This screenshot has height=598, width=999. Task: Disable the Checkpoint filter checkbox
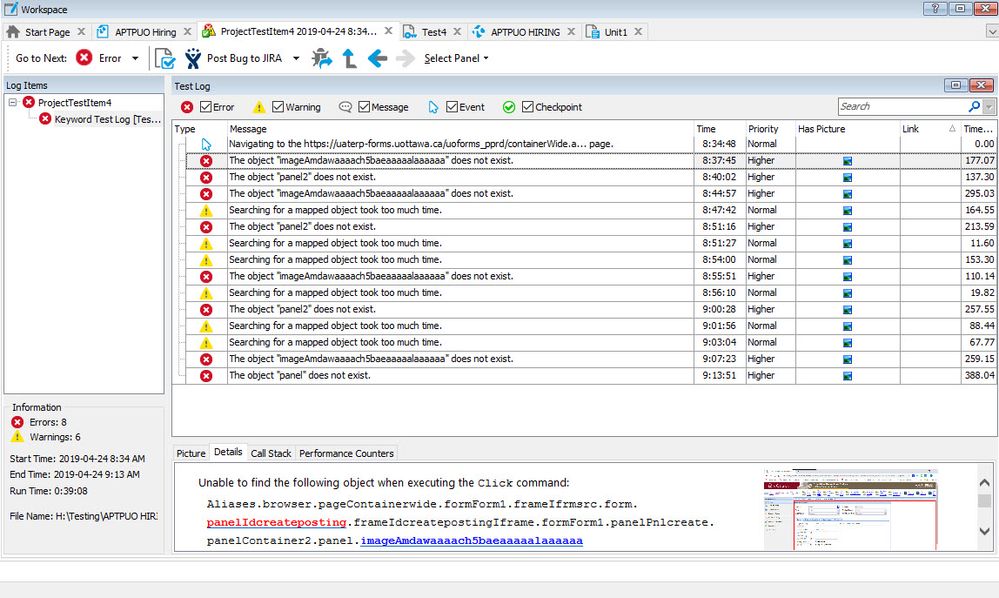pyautogui.click(x=527, y=107)
